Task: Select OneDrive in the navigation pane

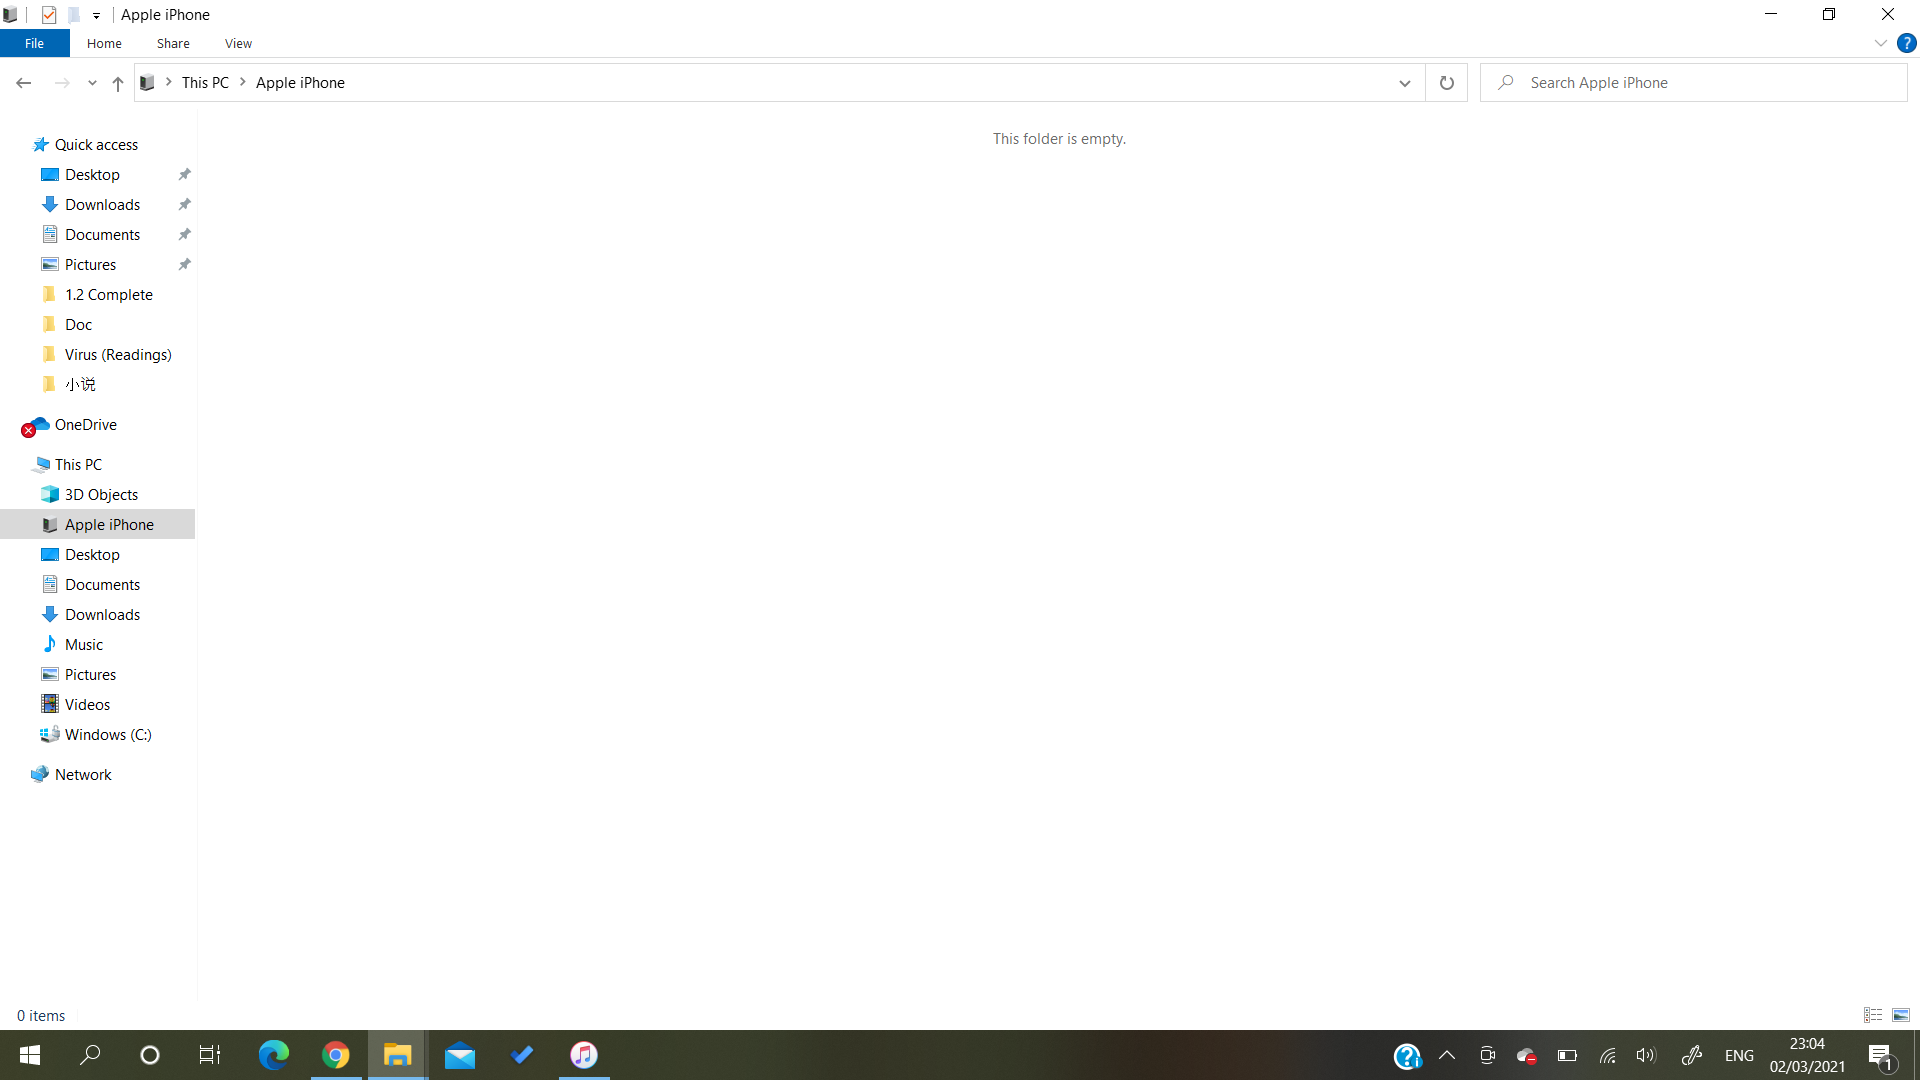Action: point(86,425)
